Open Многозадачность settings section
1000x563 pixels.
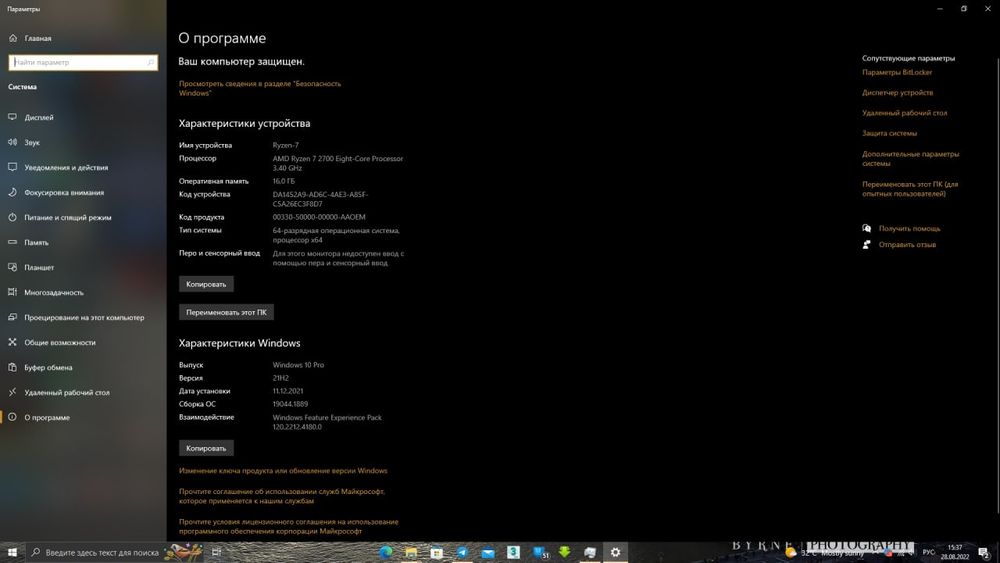click(83, 292)
